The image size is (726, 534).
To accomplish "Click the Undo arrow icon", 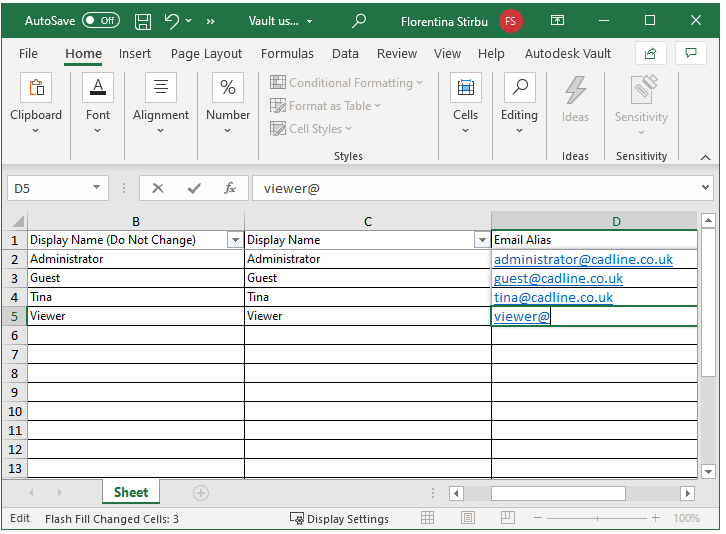I will [x=171, y=21].
